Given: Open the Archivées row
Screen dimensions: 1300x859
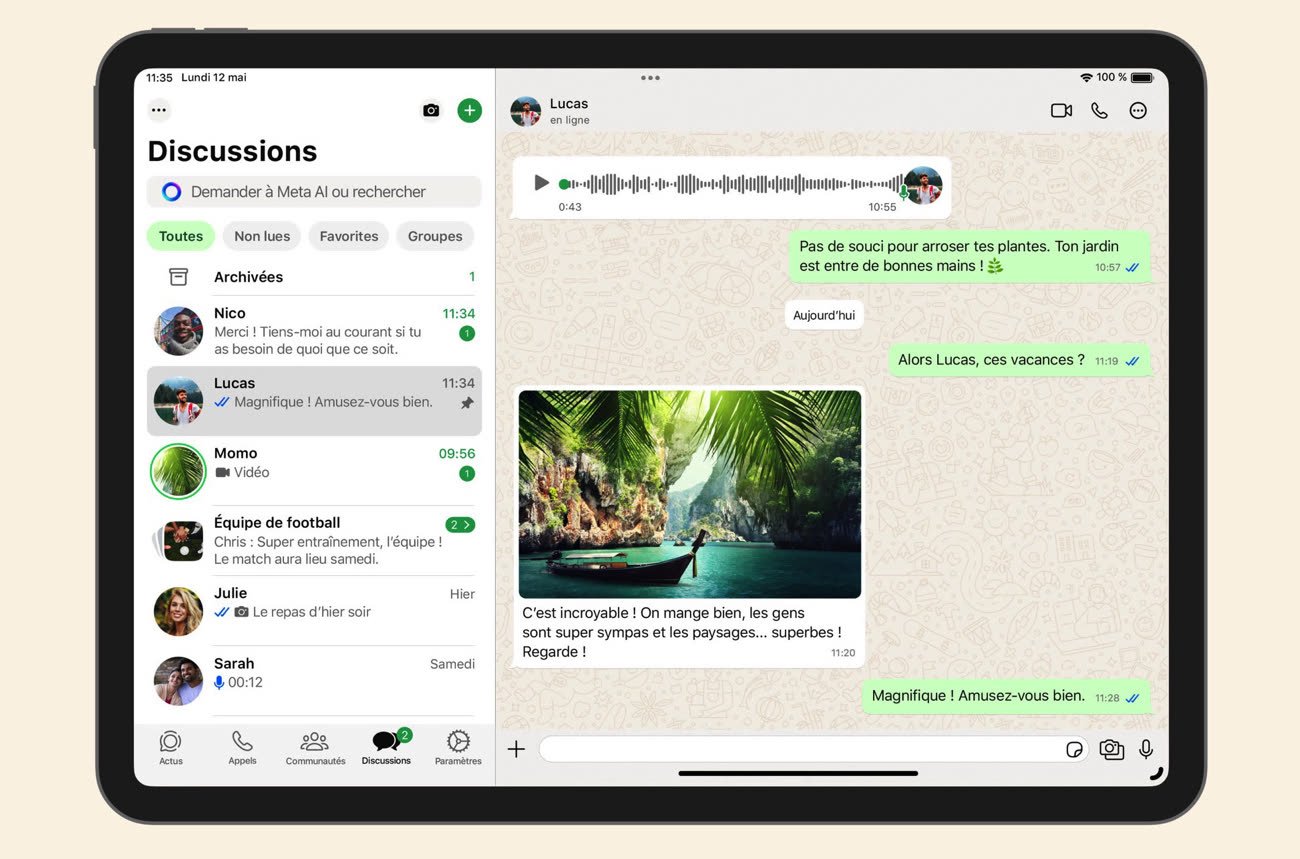Looking at the screenshot, I should pos(314,277).
